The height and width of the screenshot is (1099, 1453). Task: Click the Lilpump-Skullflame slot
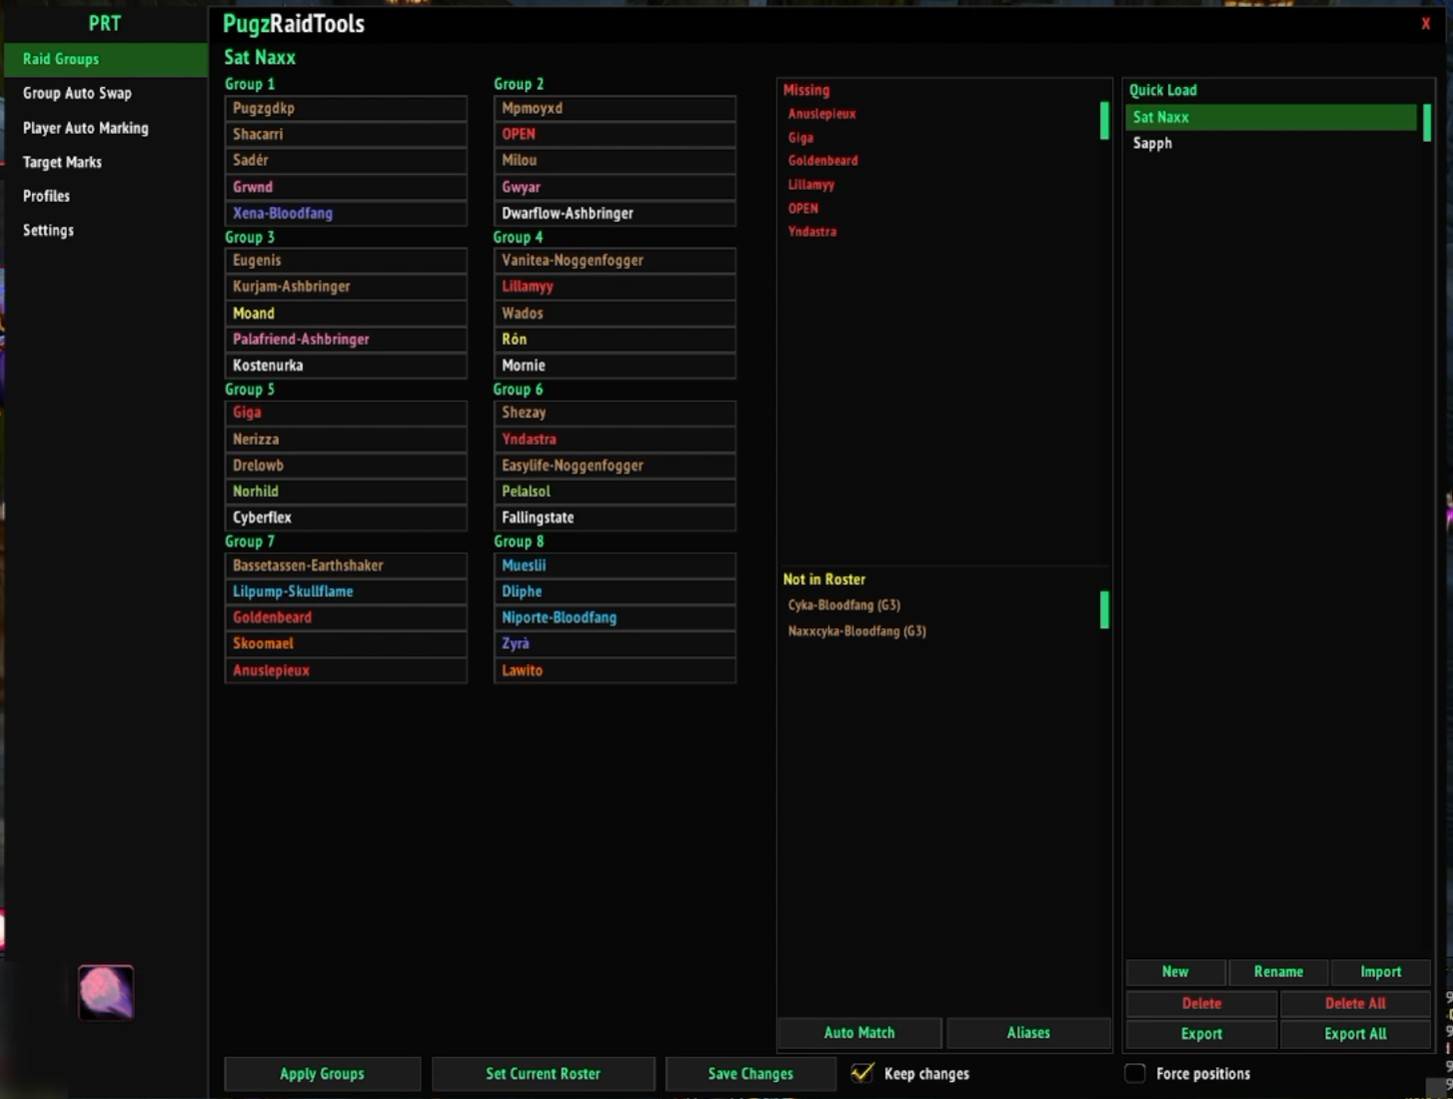pos(346,591)
